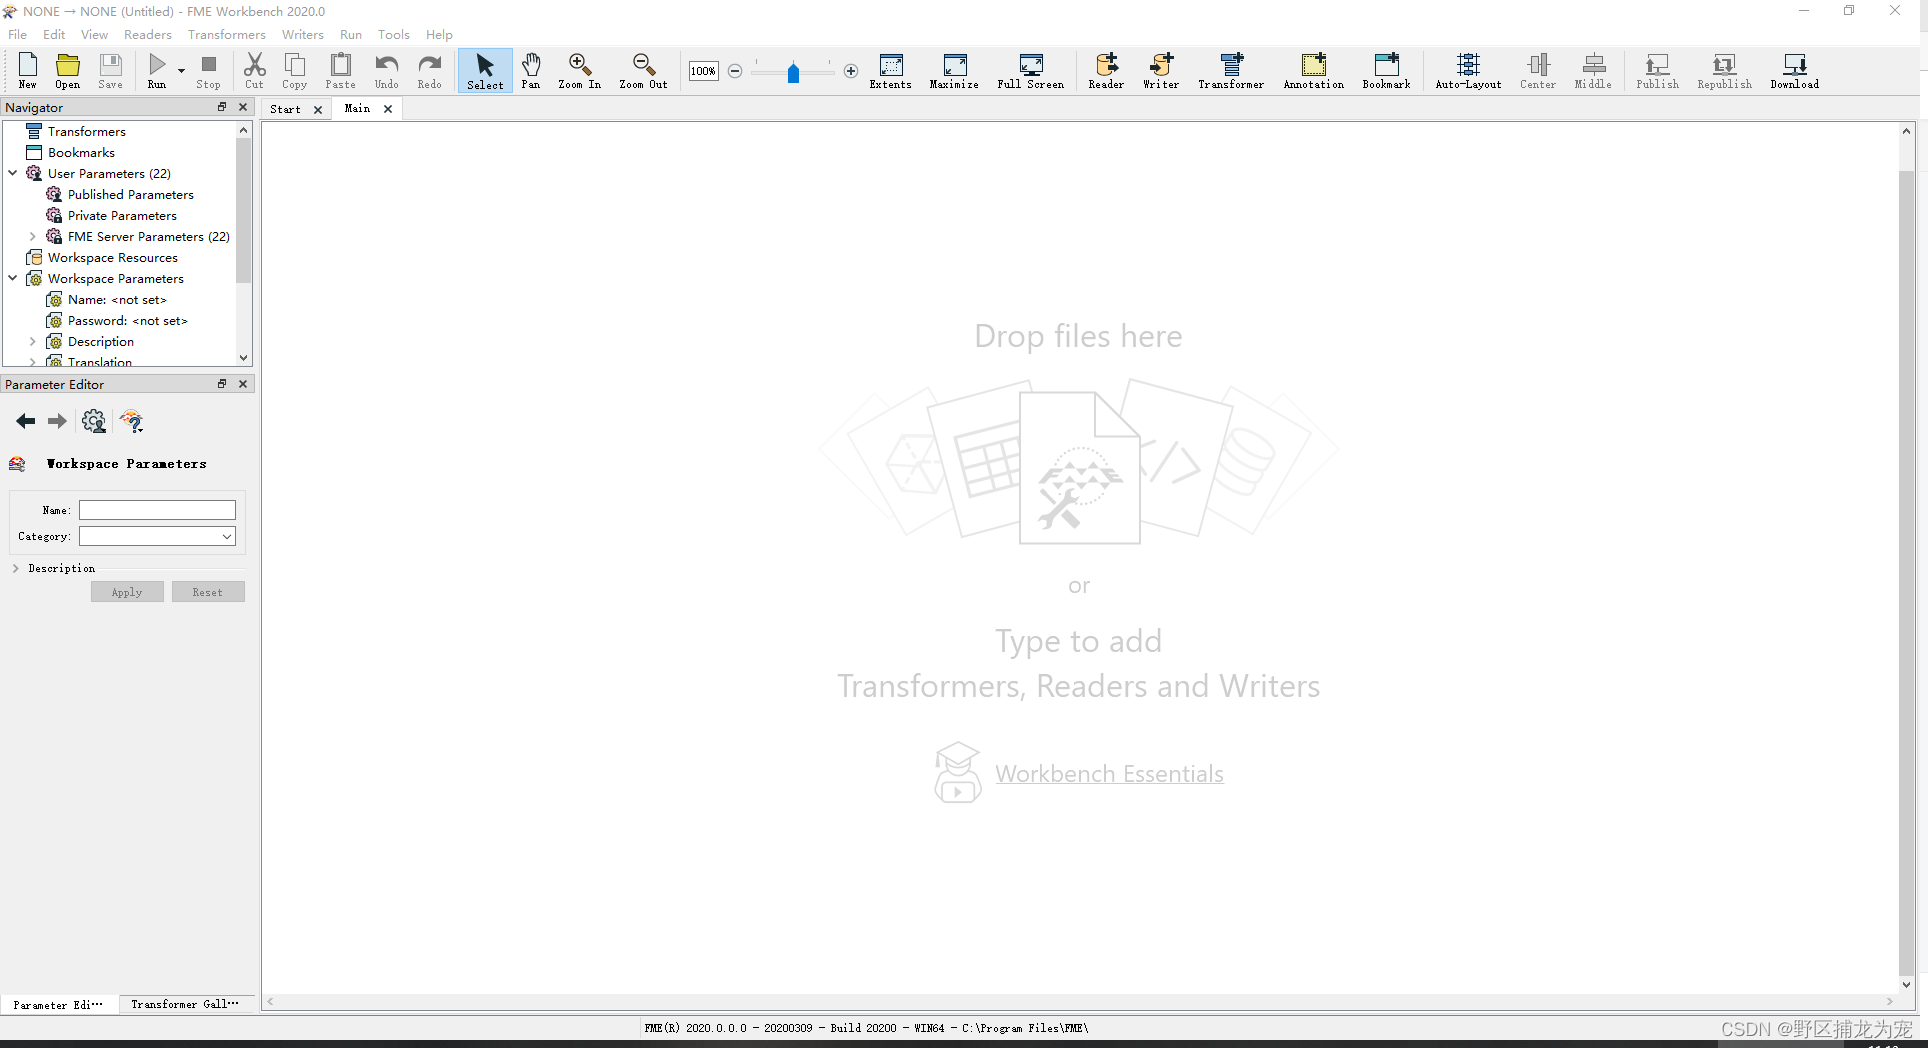Switch to the Start tab

tap(285, 109)
